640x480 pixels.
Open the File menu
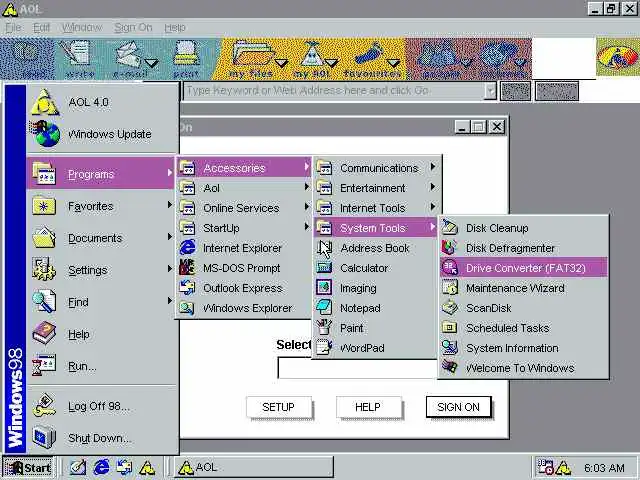click(13, 27)
